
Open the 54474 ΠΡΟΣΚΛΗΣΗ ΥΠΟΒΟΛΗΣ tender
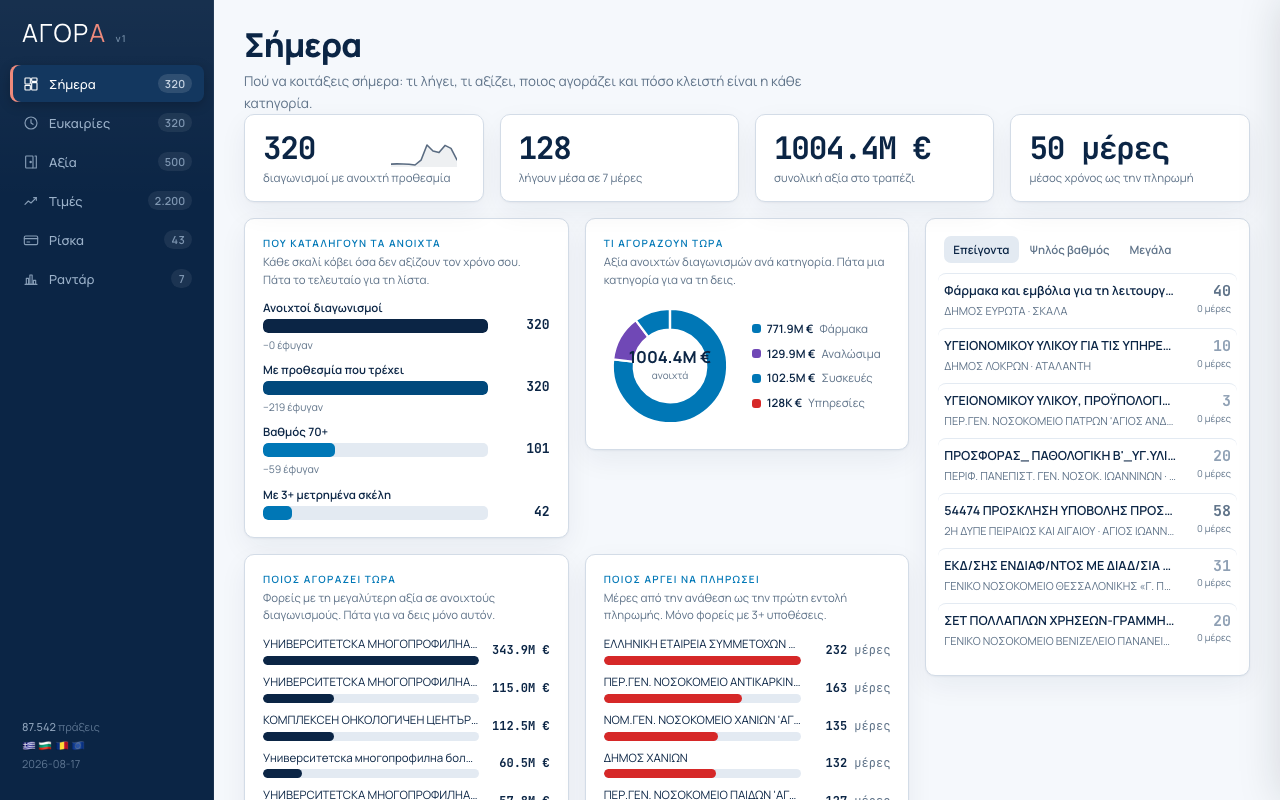[x=1087, y=521]
